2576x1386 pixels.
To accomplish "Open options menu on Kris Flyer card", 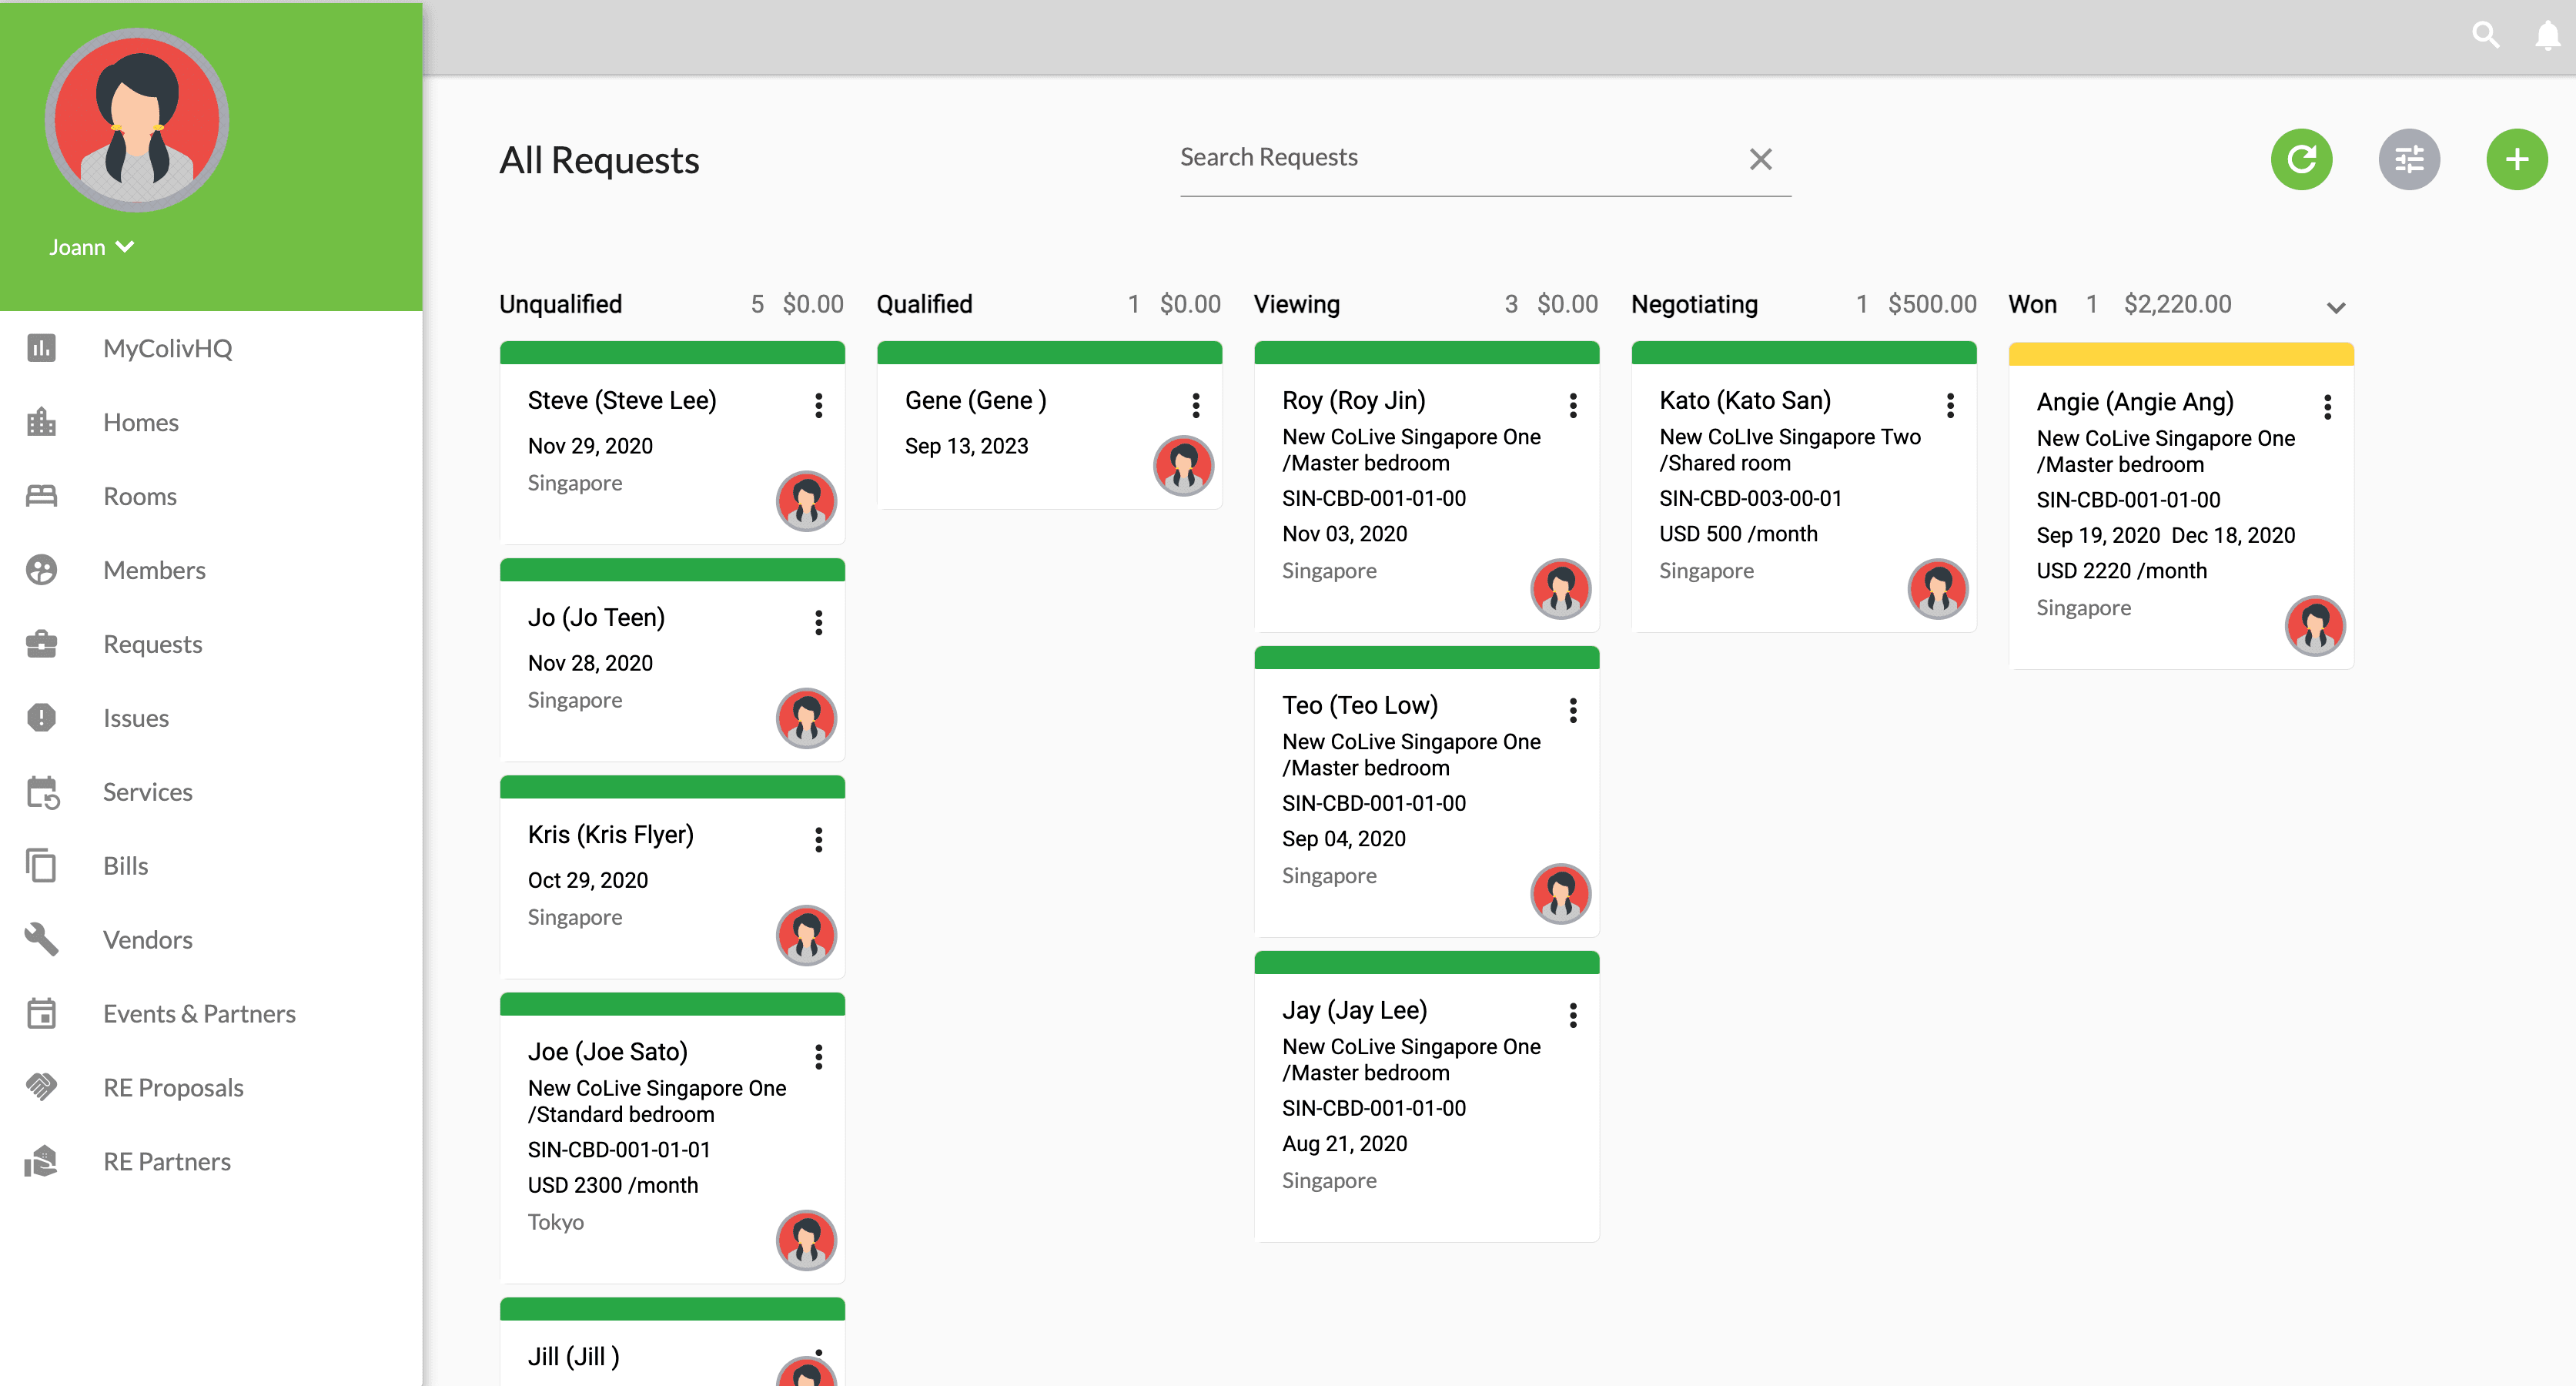I will pos(818,839).
